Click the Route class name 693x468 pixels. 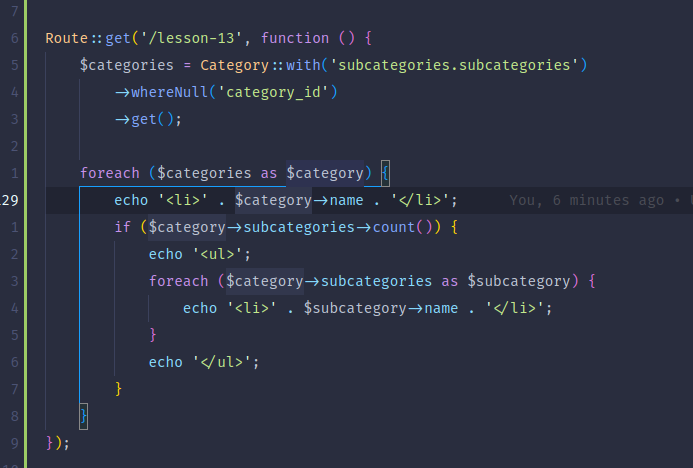tap(67, 38)
